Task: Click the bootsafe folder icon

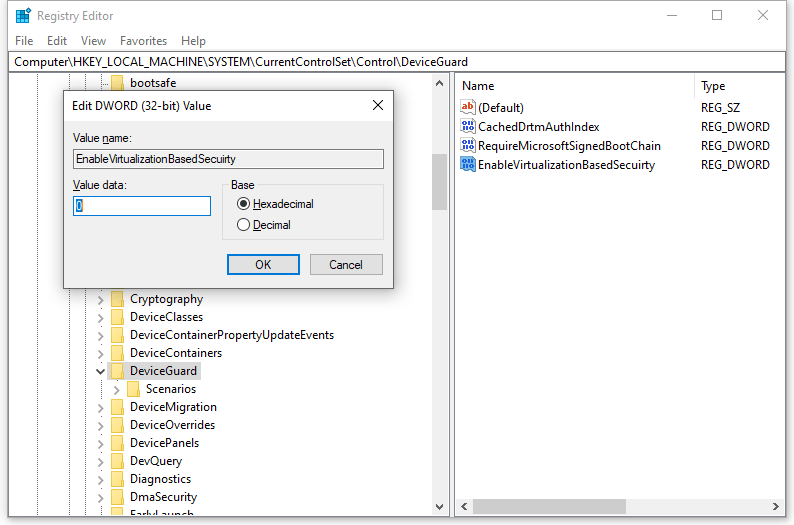Action: 117,83
